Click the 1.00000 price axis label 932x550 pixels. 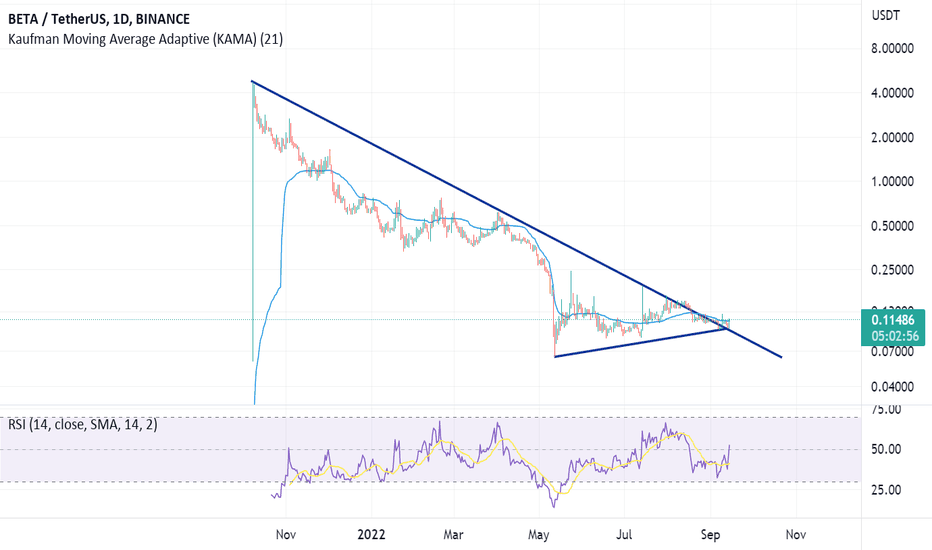point(892,181)
